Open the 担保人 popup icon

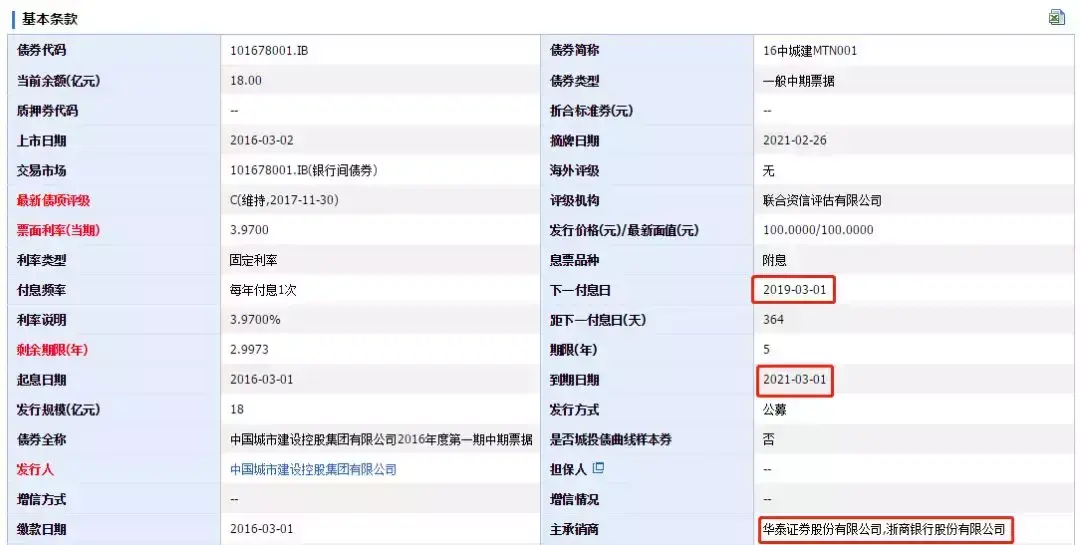click(598, 468)
